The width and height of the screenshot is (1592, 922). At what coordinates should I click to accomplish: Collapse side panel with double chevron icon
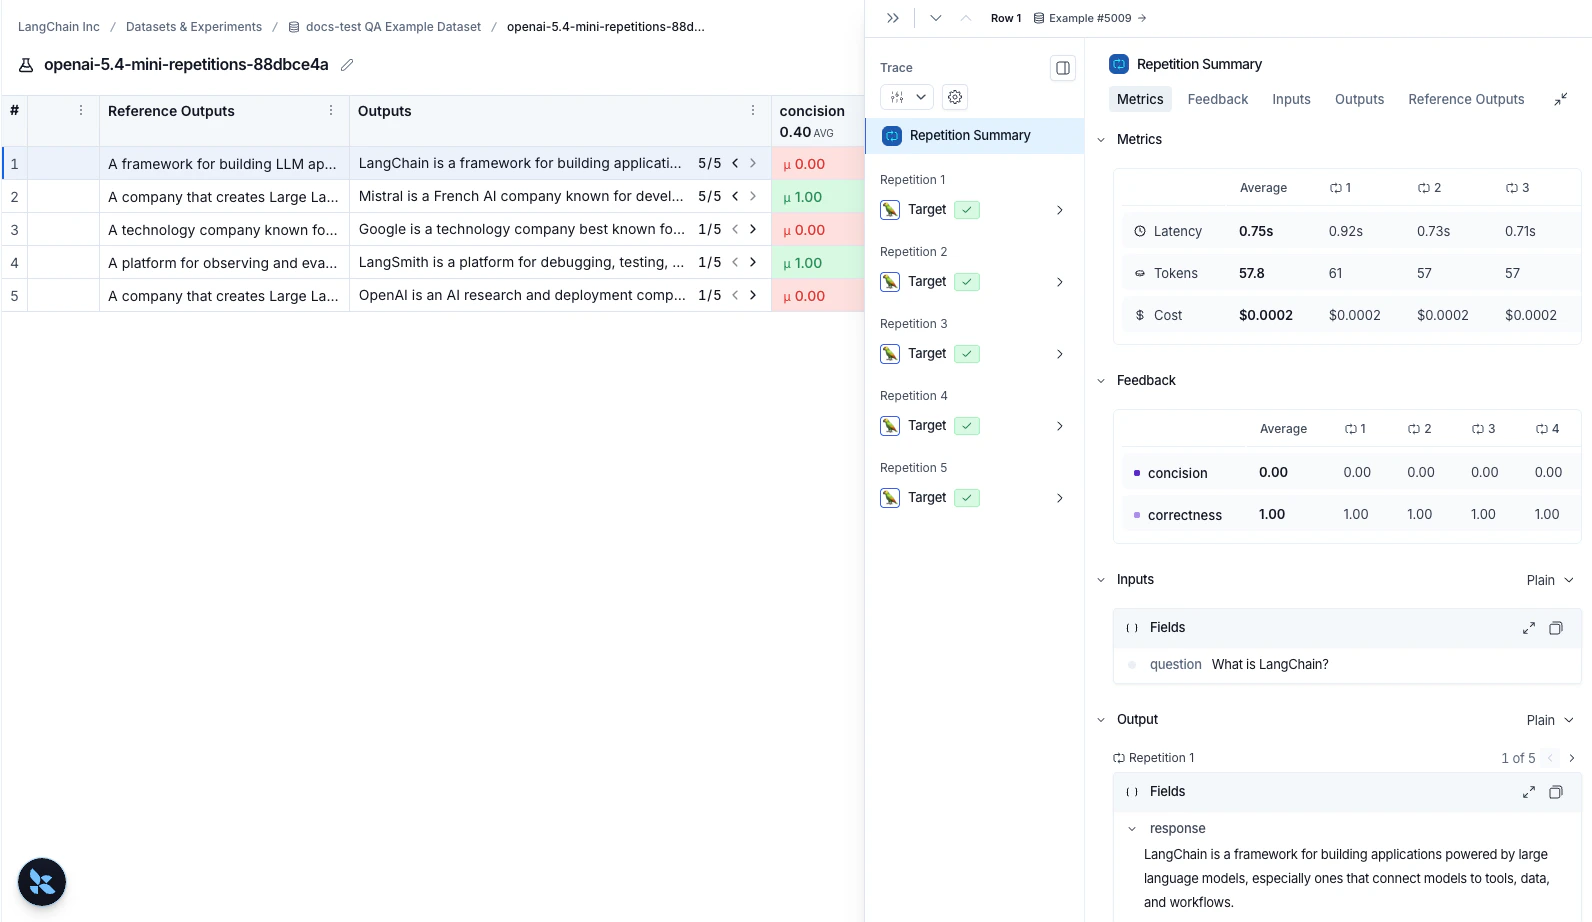point(893,18)
